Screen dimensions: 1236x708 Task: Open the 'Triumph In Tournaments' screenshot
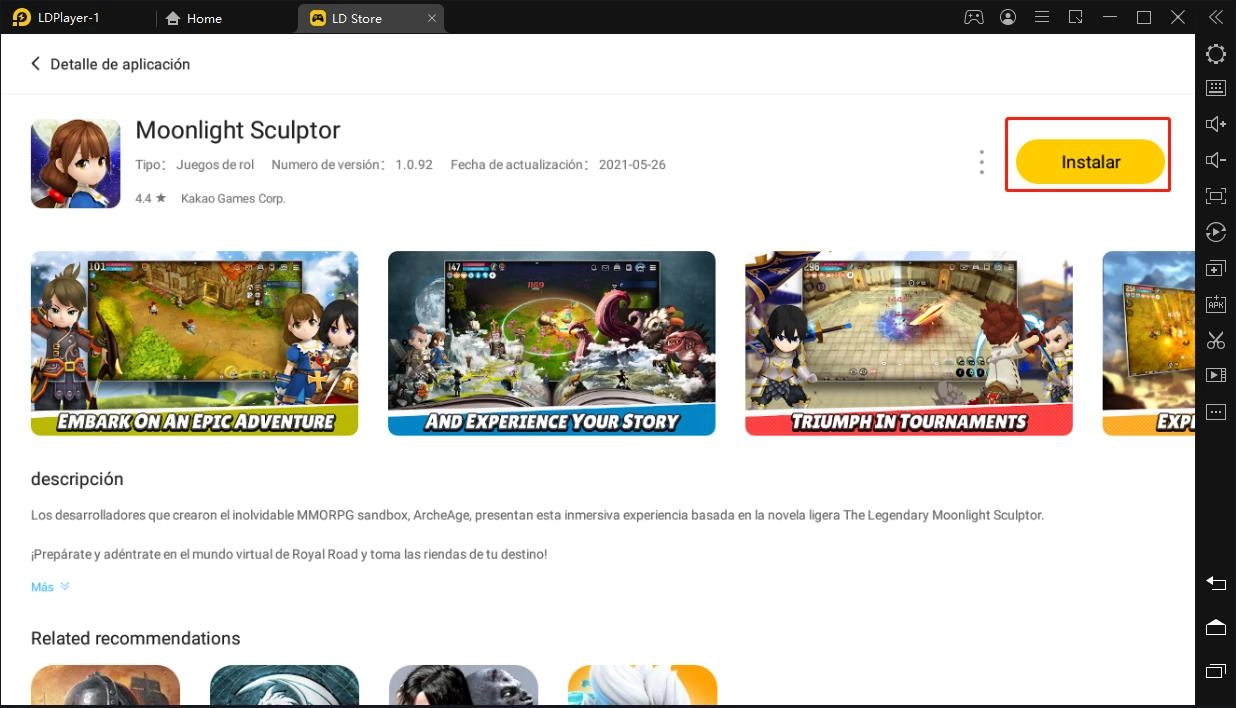(909, 343)
